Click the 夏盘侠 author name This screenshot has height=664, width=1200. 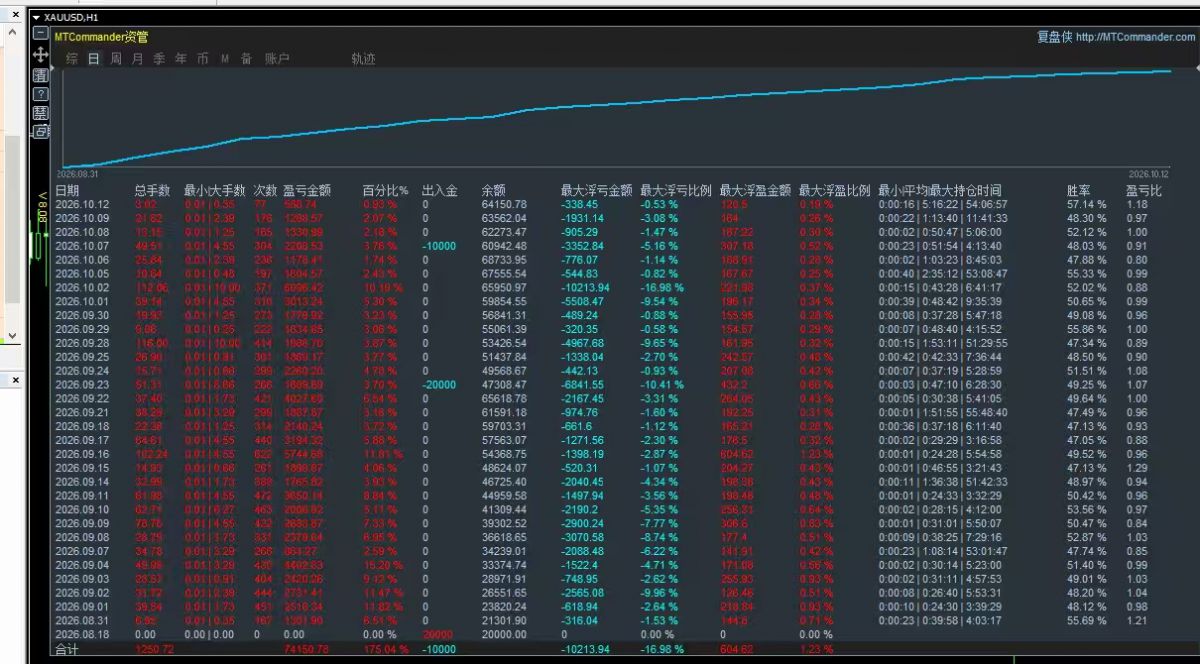point(1054,37)
